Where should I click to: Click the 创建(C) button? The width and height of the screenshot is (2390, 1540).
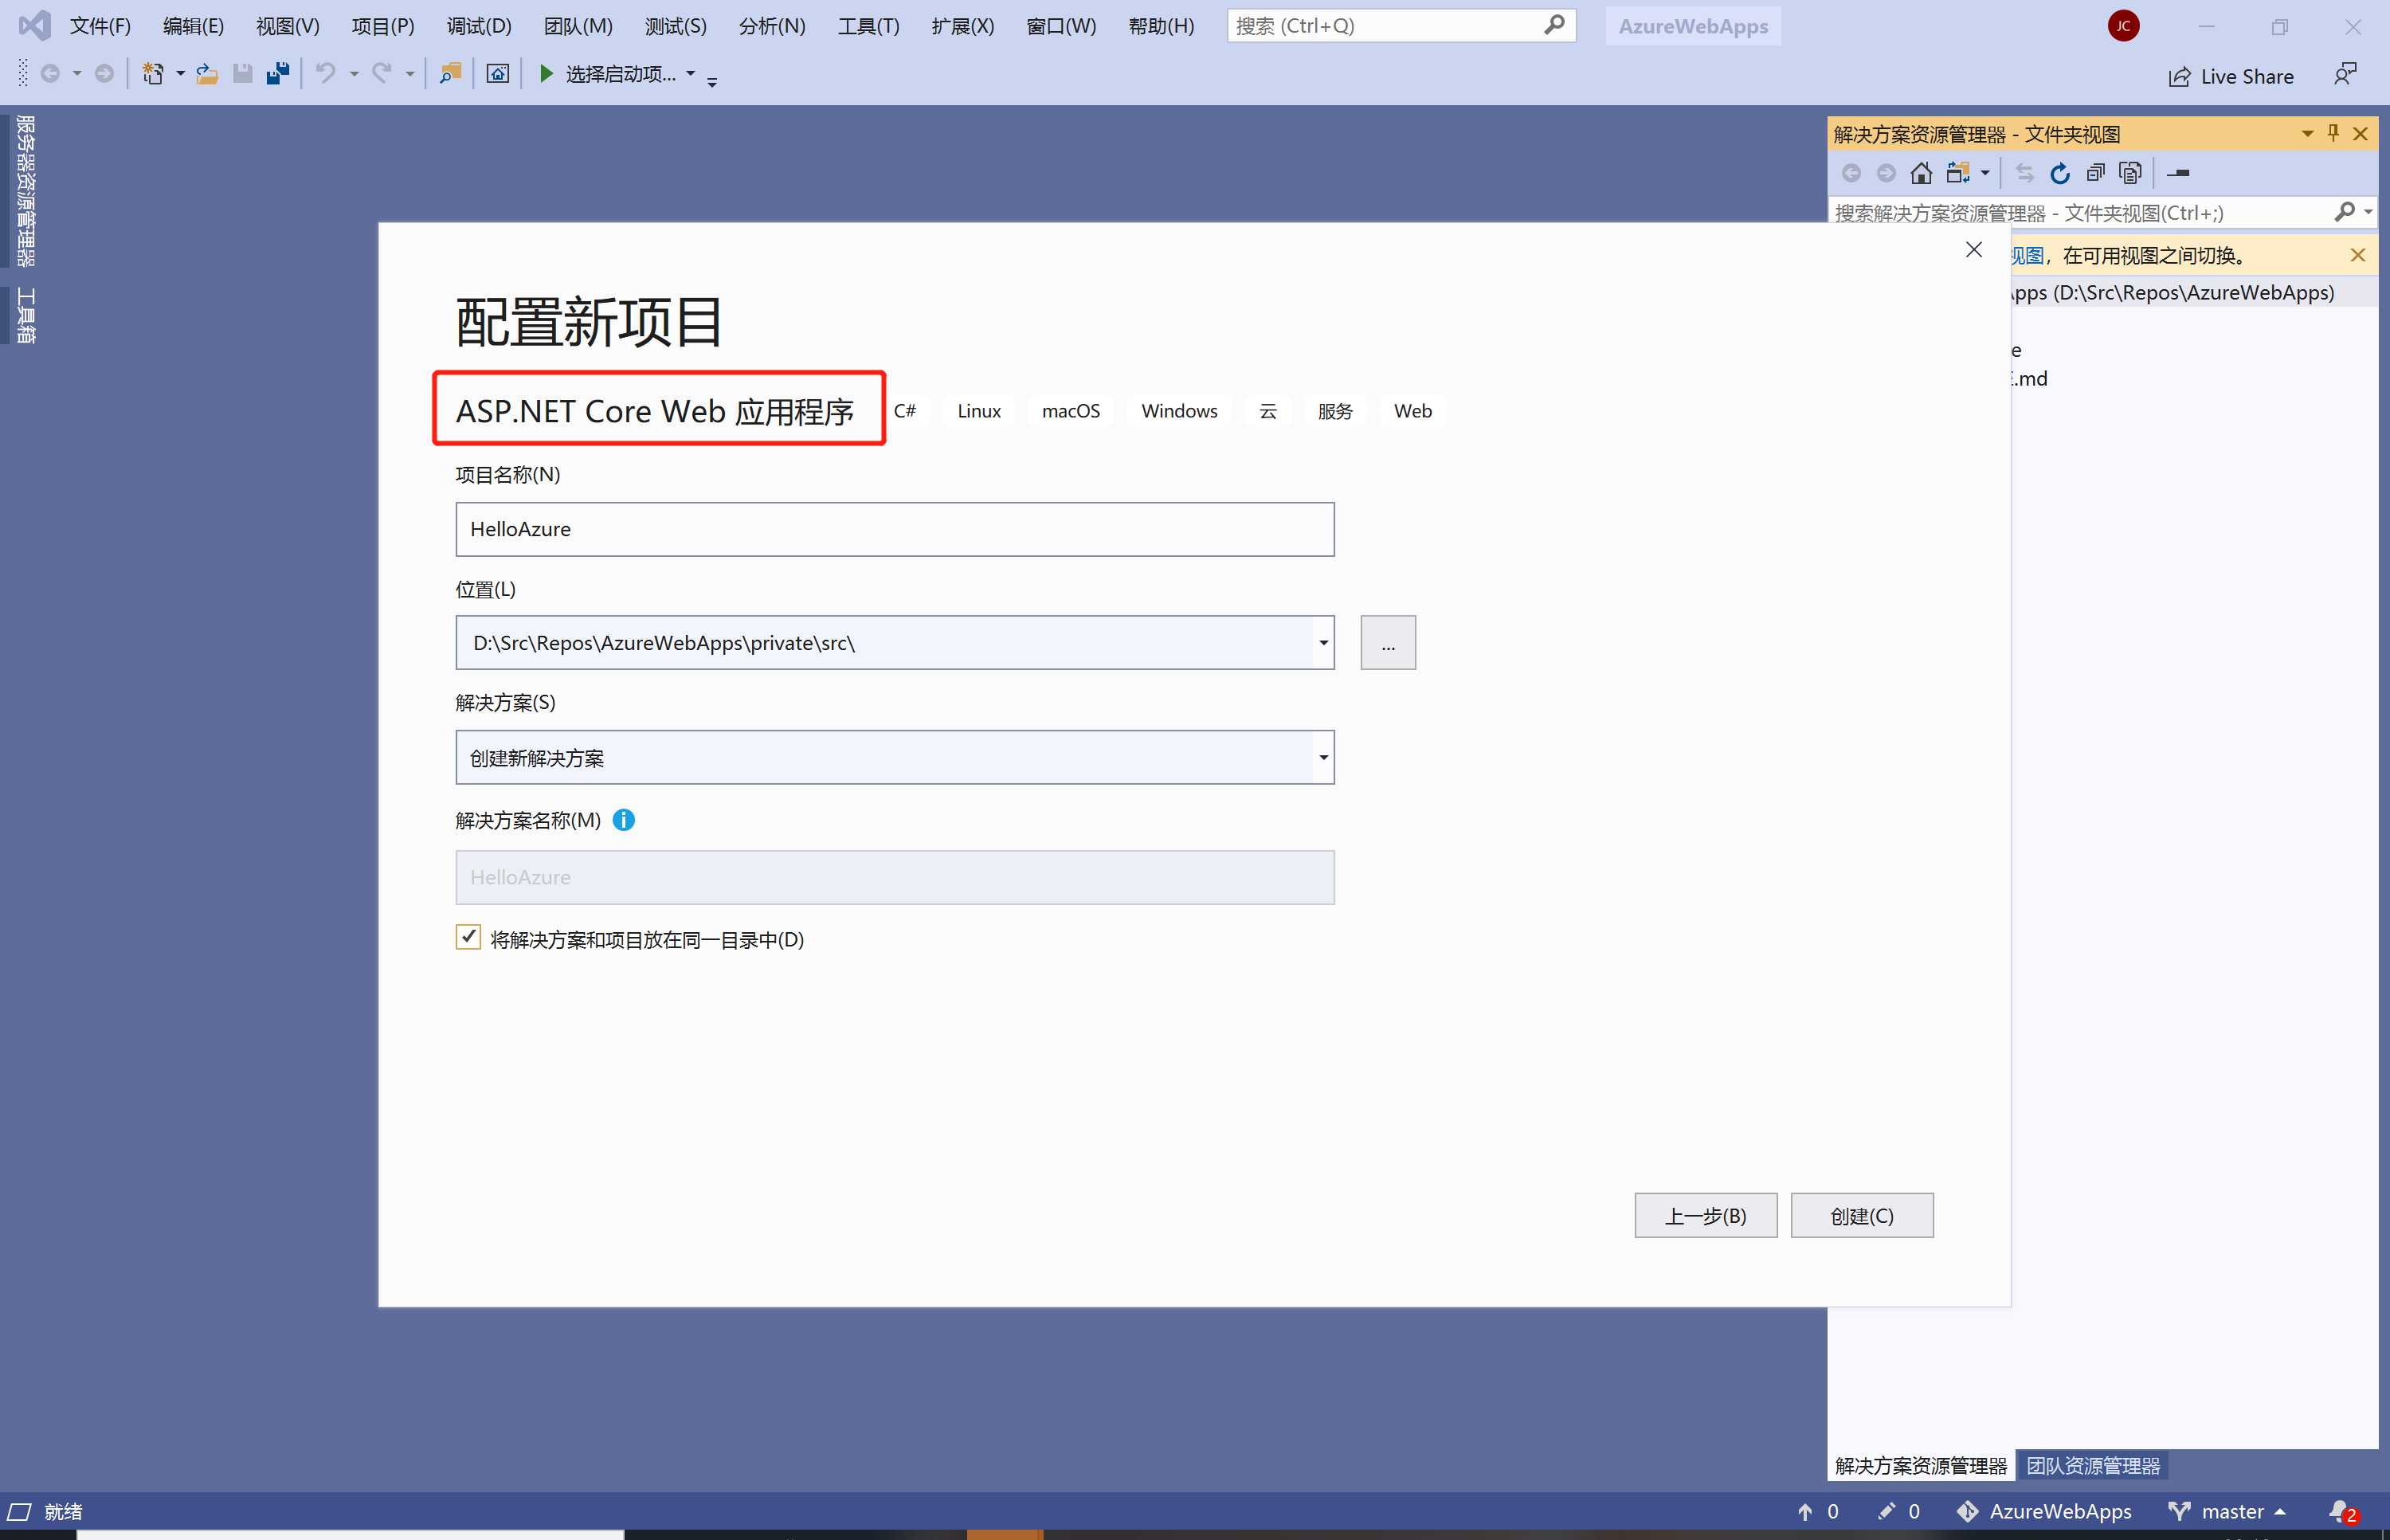click(1860, 1214)
